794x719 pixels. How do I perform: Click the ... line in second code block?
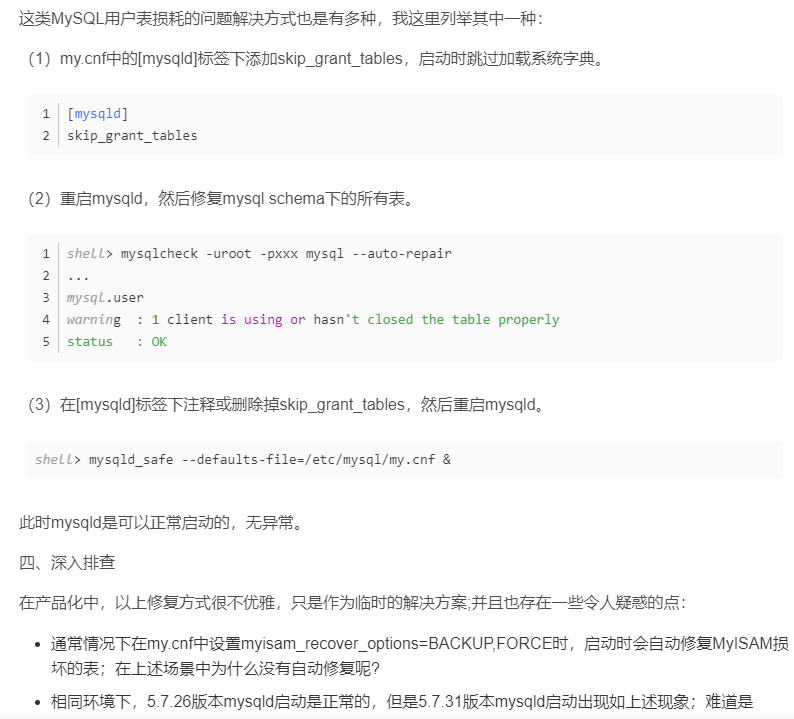pos(78,276)
